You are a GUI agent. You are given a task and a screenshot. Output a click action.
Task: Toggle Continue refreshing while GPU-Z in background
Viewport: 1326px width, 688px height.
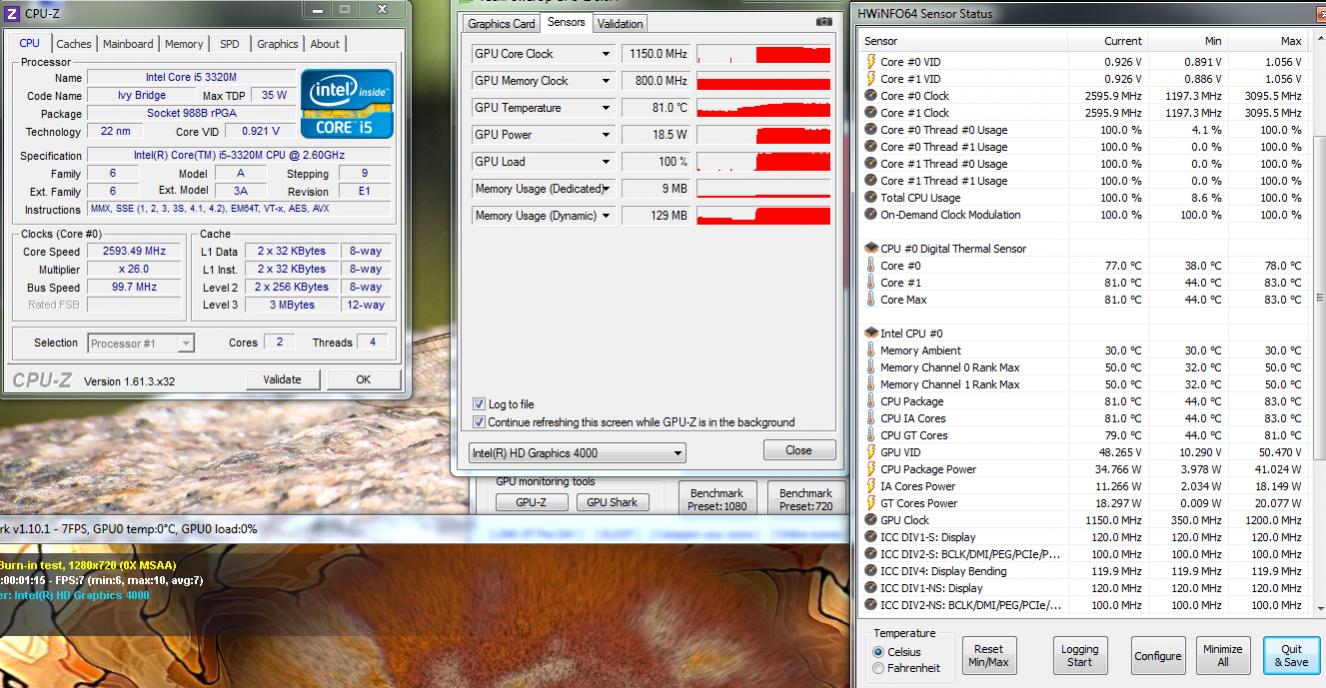click(x=479, y=422)
